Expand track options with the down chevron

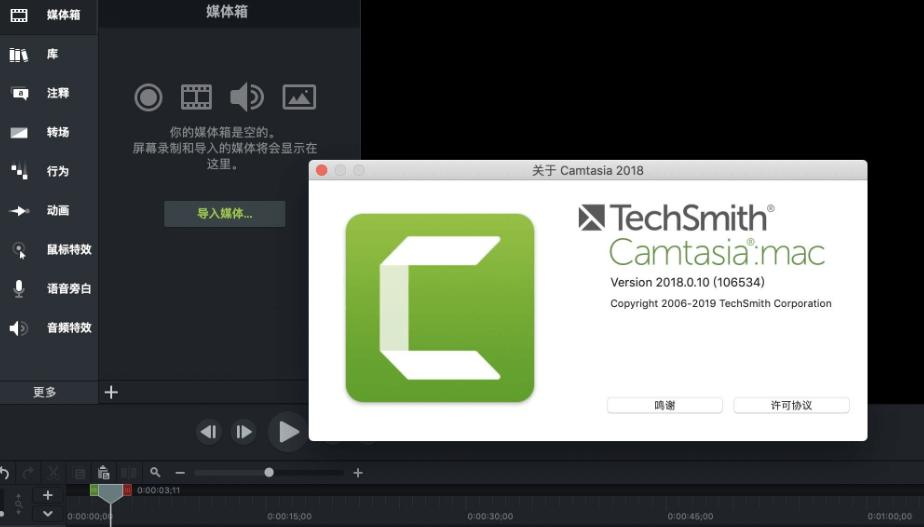point(48,514)
